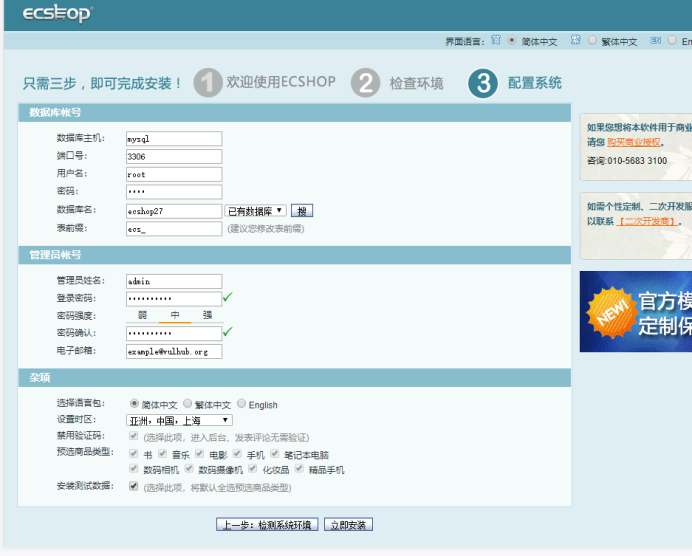Click the 杂项 section header

coord(295,378)
